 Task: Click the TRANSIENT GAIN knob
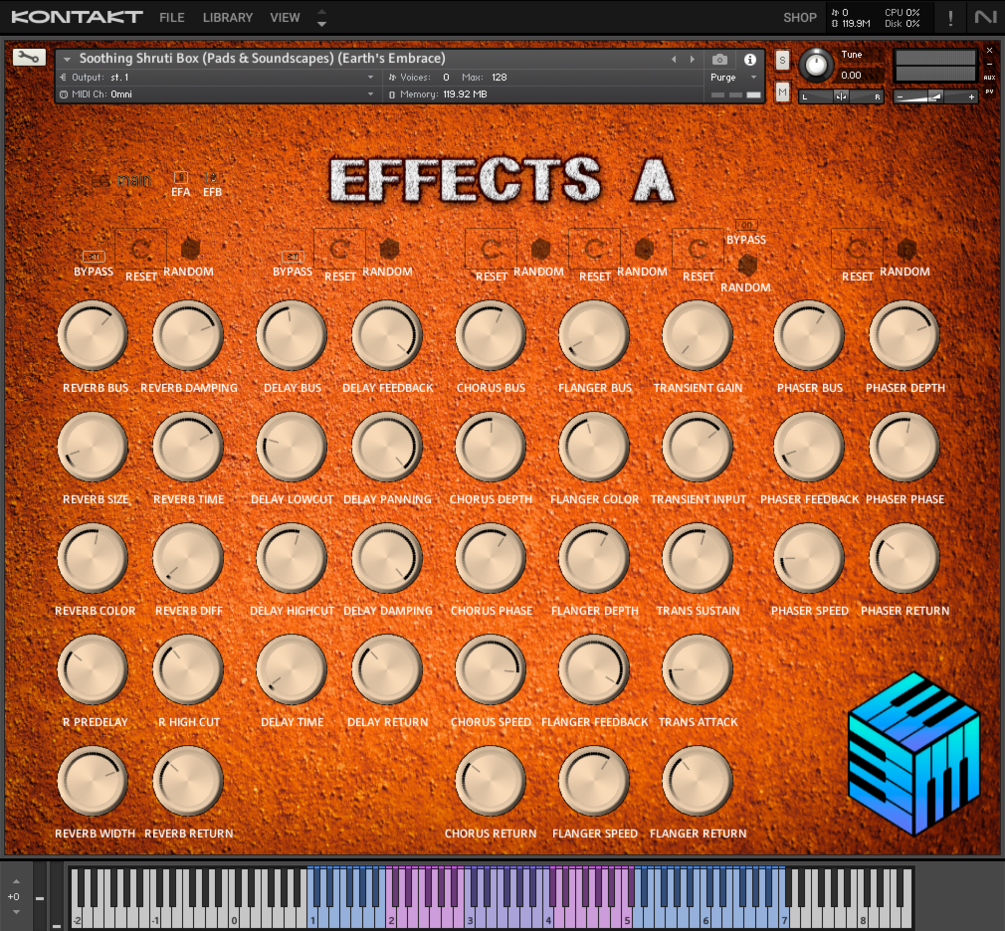coord(697,336)
